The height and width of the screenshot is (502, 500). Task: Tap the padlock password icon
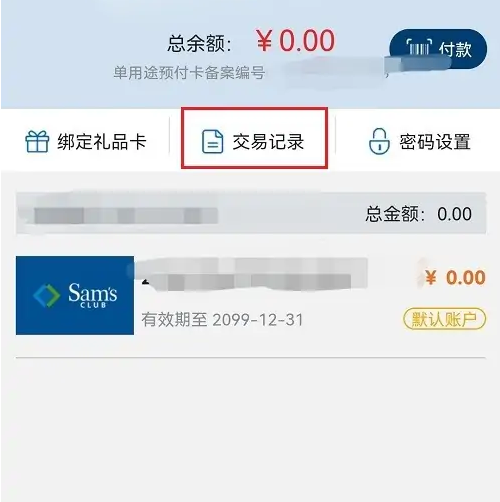(x=379, y=141)
